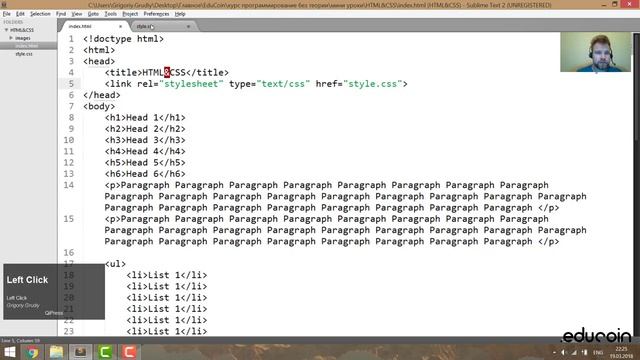Open the File menu

[x=7, y=14]
